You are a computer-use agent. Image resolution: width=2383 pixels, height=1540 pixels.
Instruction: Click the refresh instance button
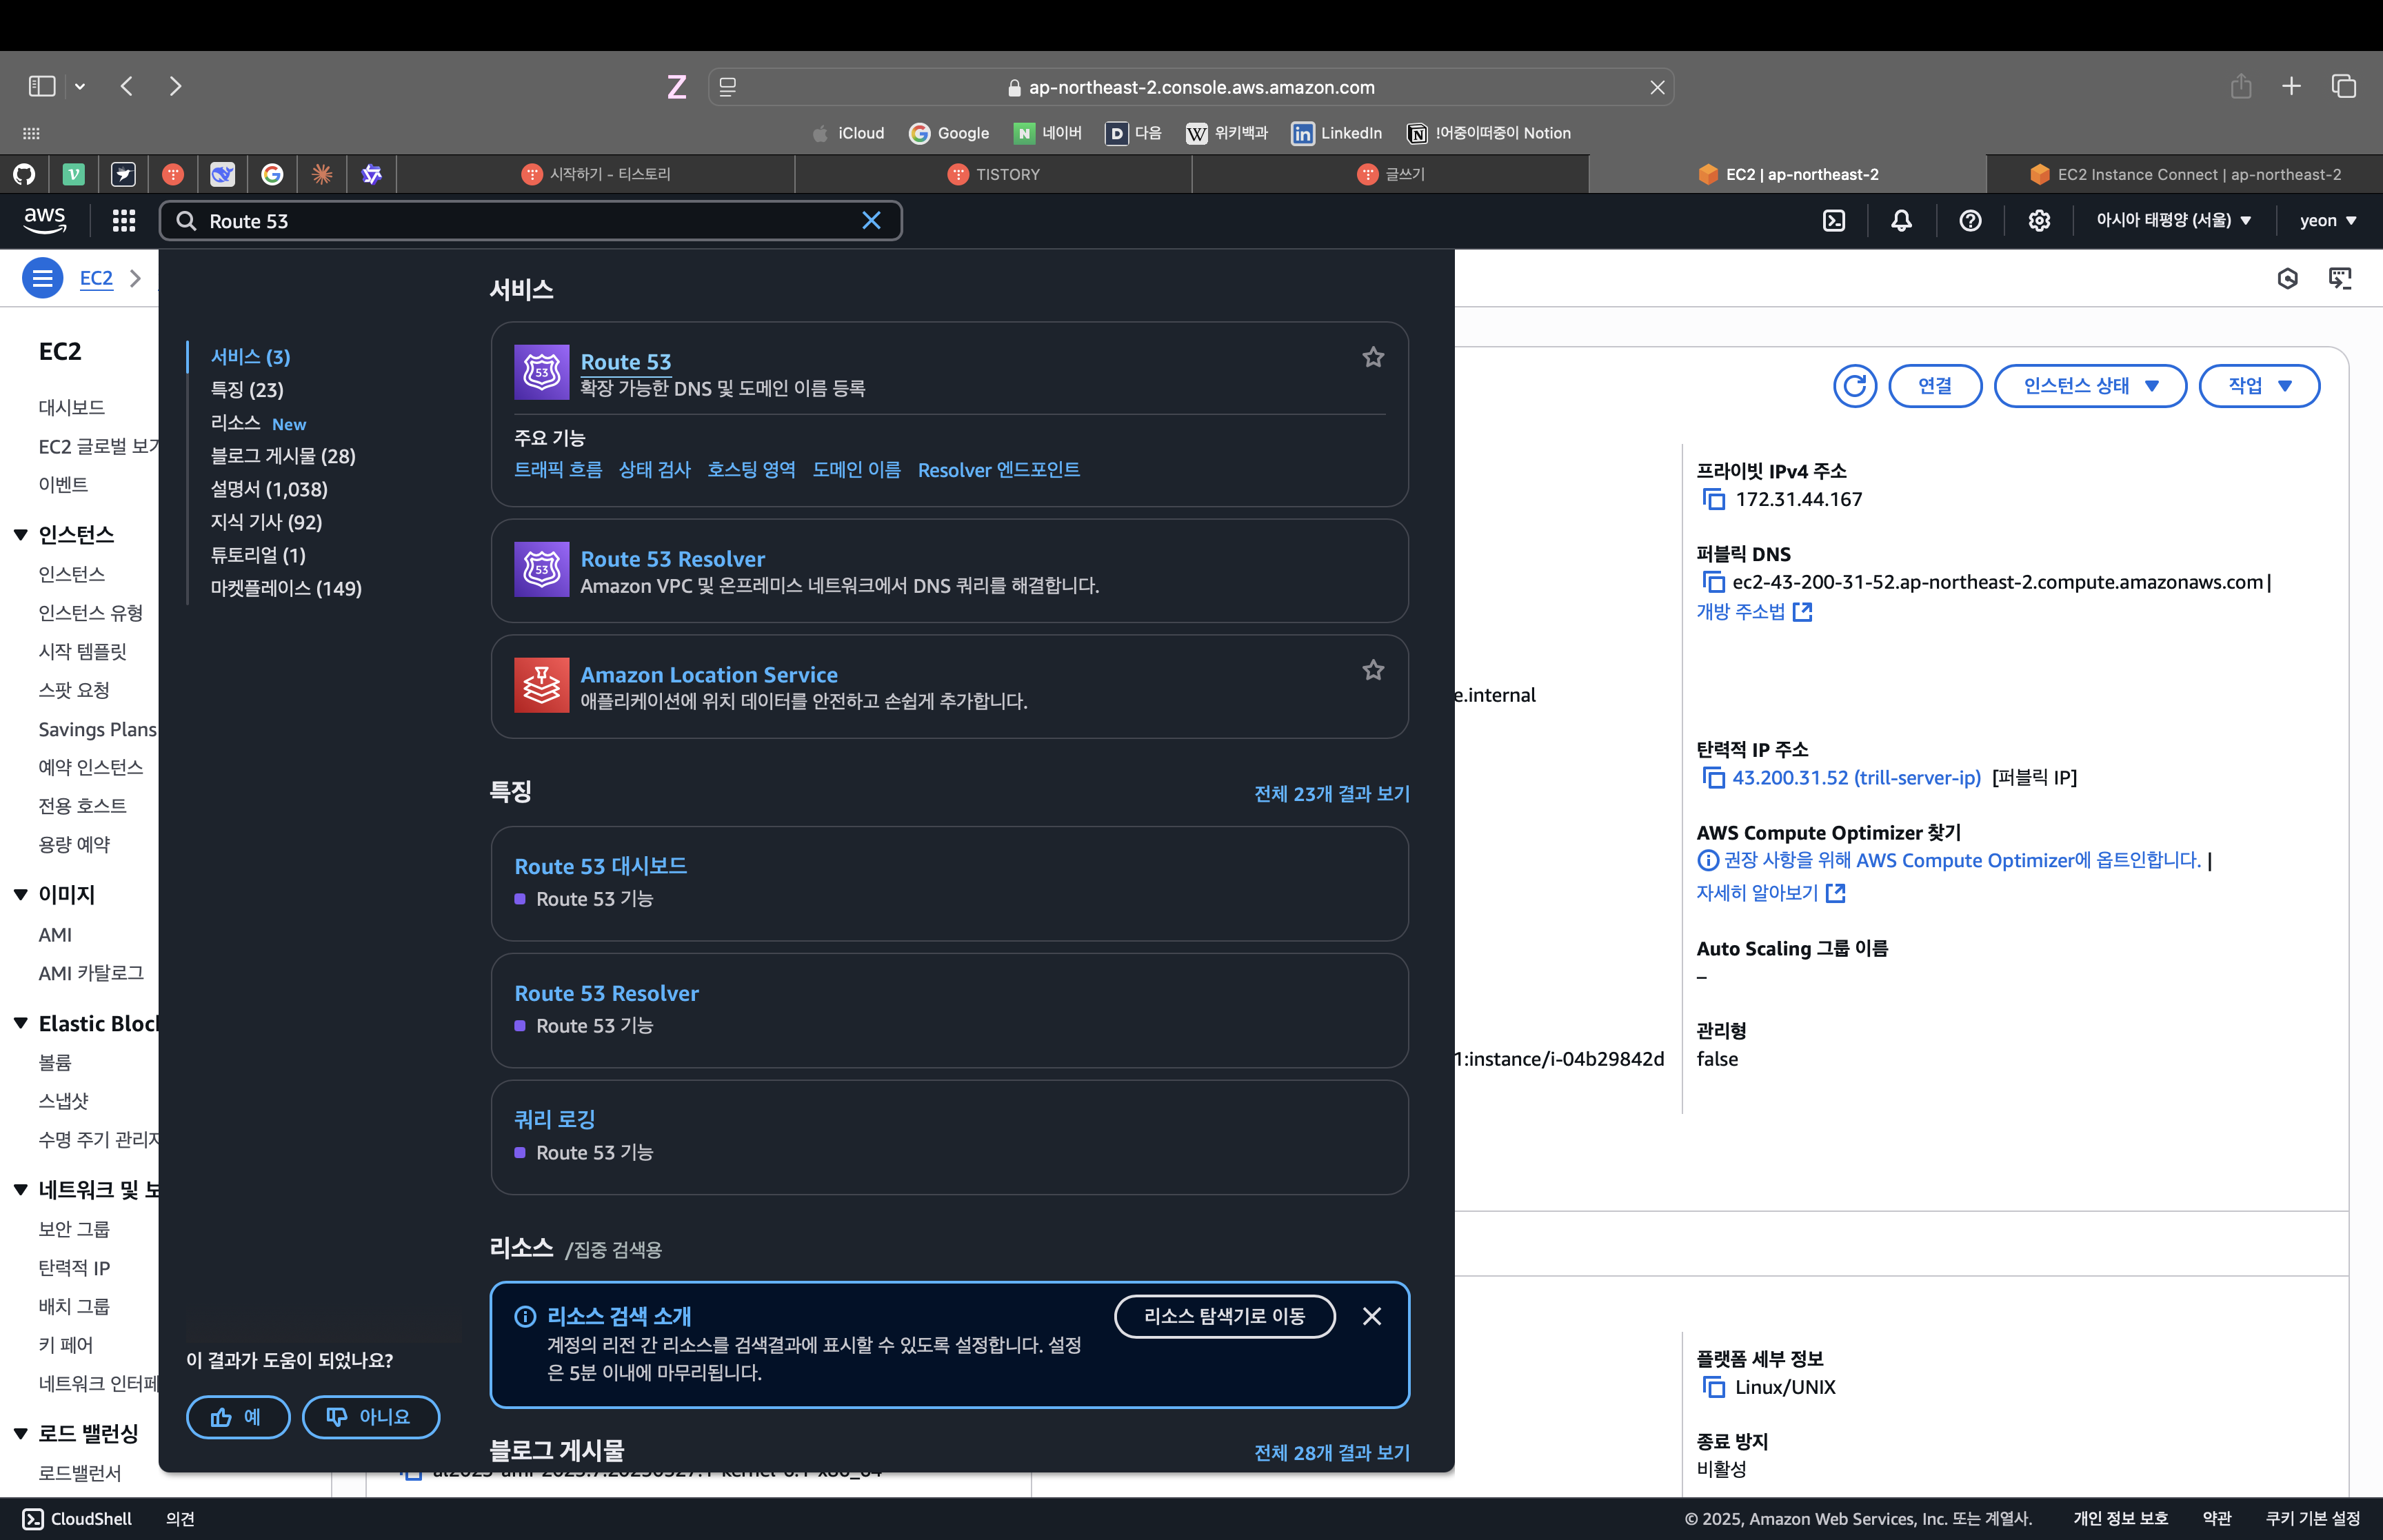pyautogui.click(x=1854, y=386)
